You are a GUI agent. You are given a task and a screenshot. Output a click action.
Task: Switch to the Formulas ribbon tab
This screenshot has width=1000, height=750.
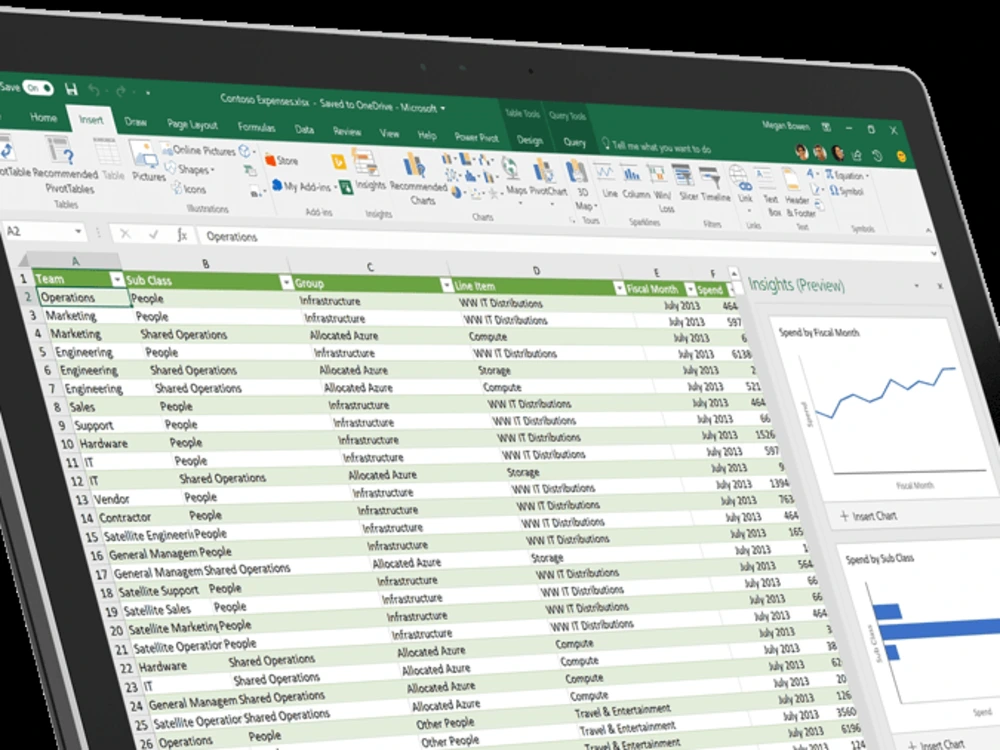click(256, 128)
